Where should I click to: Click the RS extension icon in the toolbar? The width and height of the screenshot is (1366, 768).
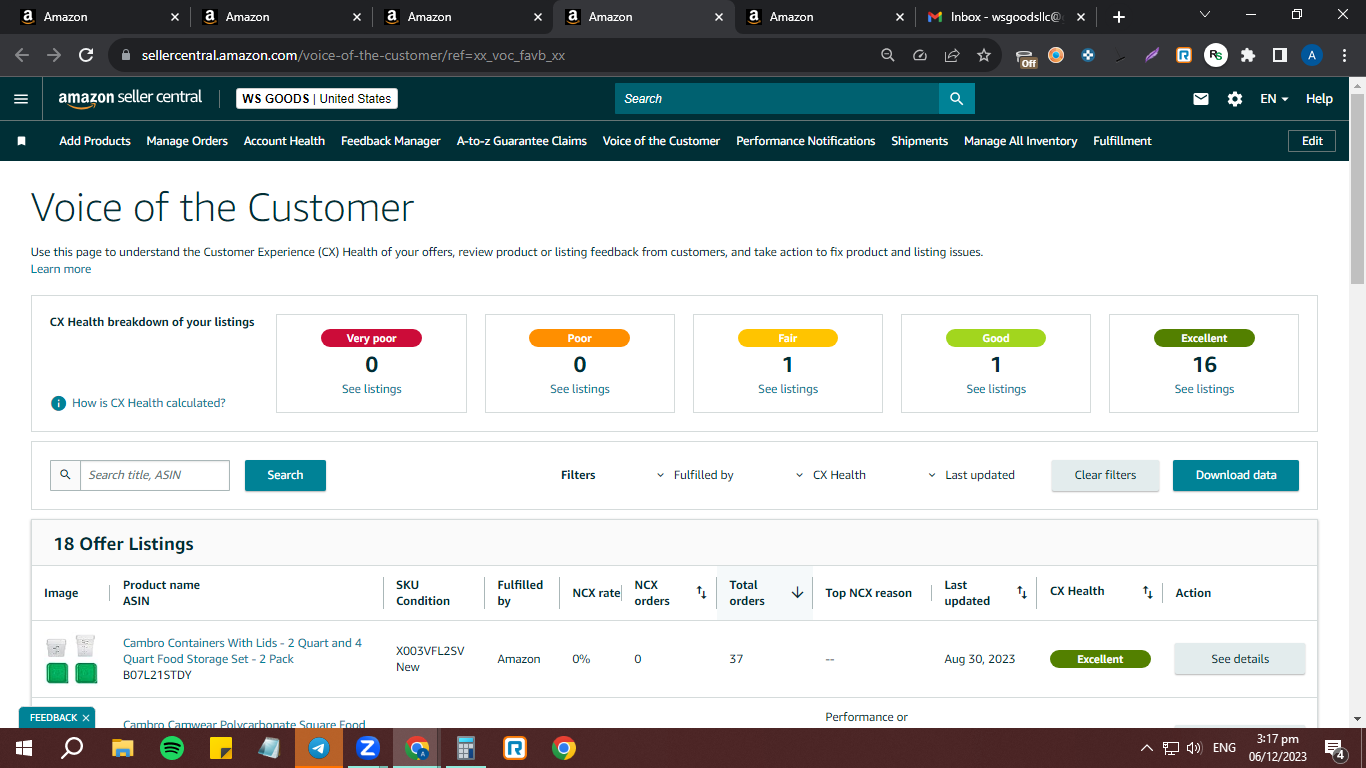[x=1216, y=56]
